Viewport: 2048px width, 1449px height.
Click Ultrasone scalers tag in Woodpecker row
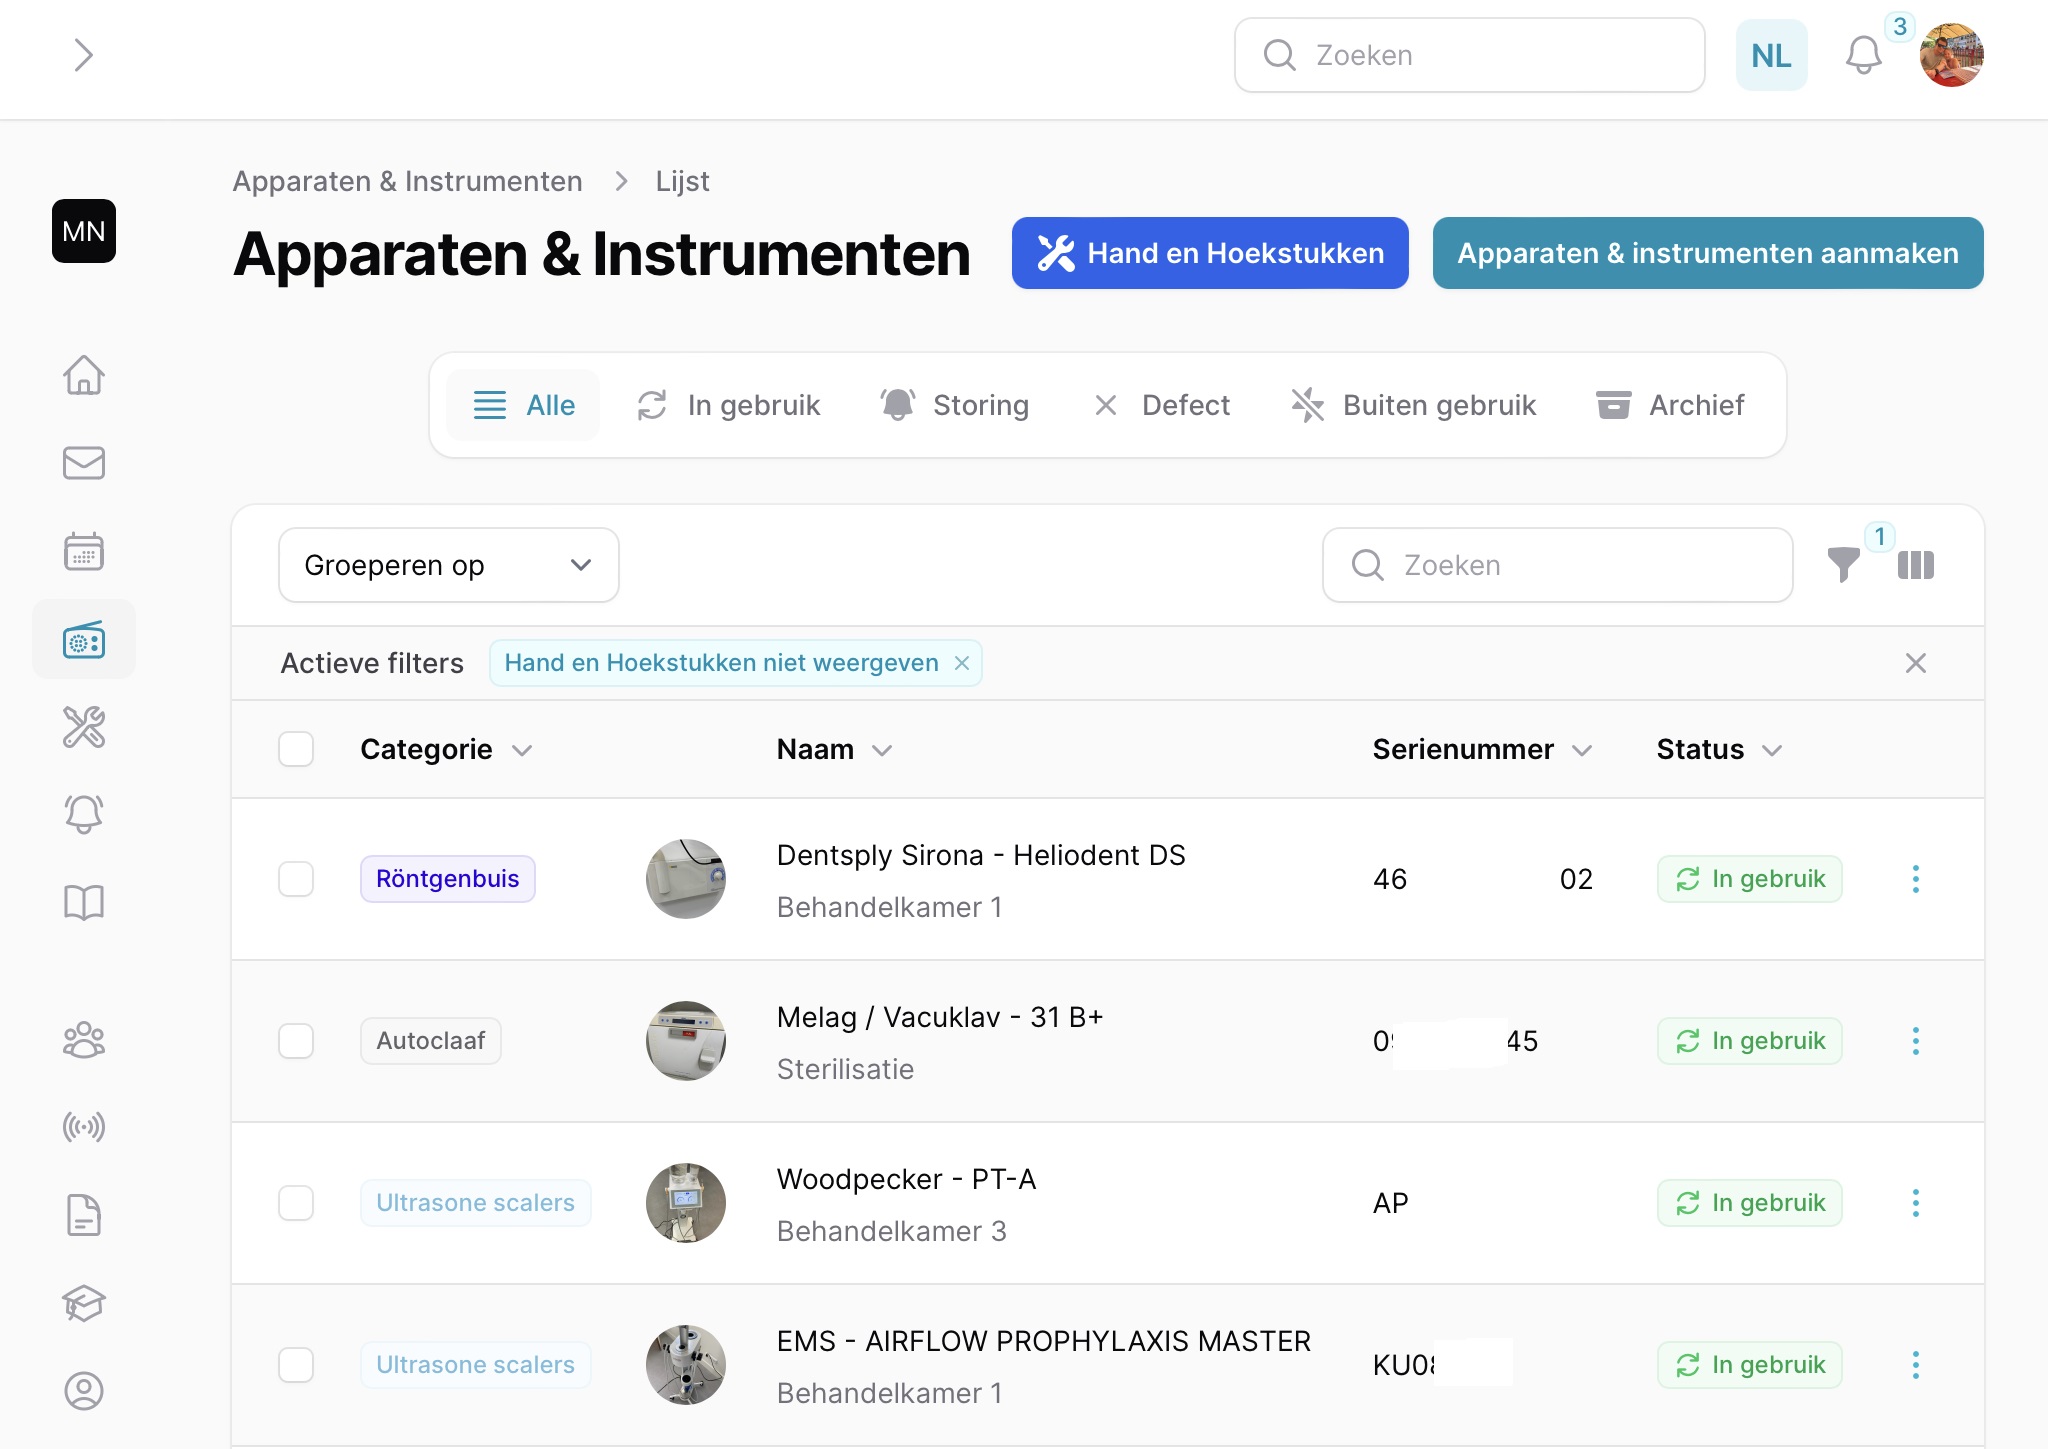point(476,1203)
